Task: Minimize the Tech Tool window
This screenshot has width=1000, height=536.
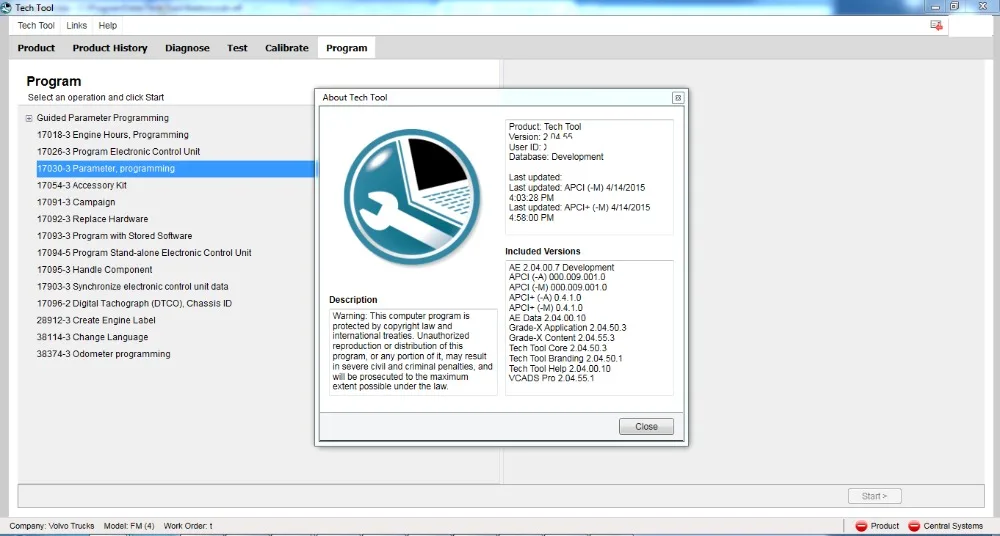Action: point(935,6)
